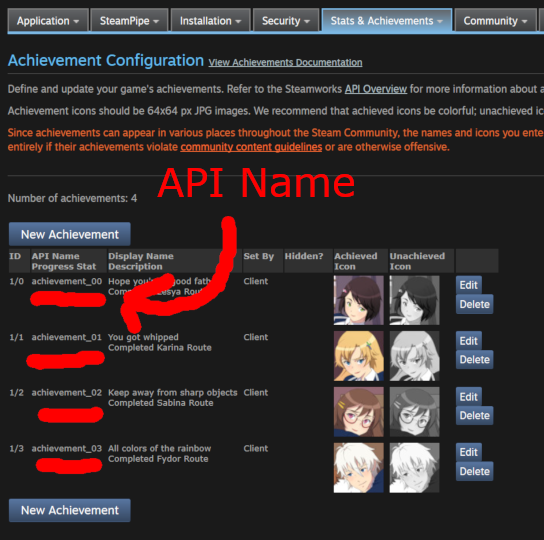Viewport: 544px width, 540px height.
Task: Click 'Keep away from sharp objects' name
Action: click(x=173, y=393)
